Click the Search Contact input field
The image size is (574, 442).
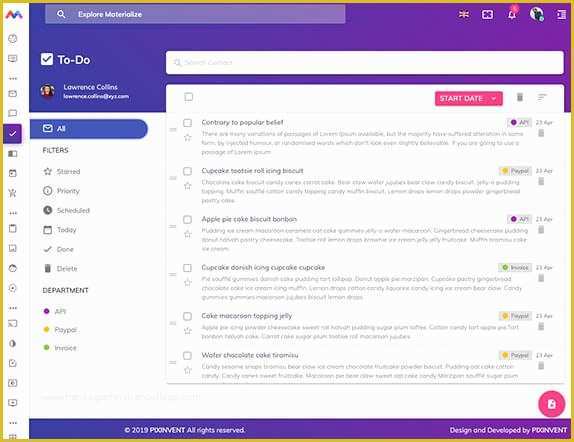click(x=365, y=63)
